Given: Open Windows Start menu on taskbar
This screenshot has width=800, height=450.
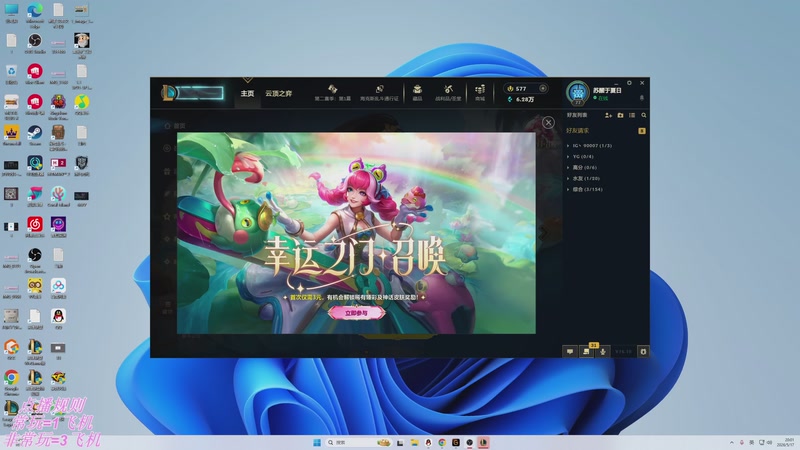Looking at the screenshot, I should [316, 442].
